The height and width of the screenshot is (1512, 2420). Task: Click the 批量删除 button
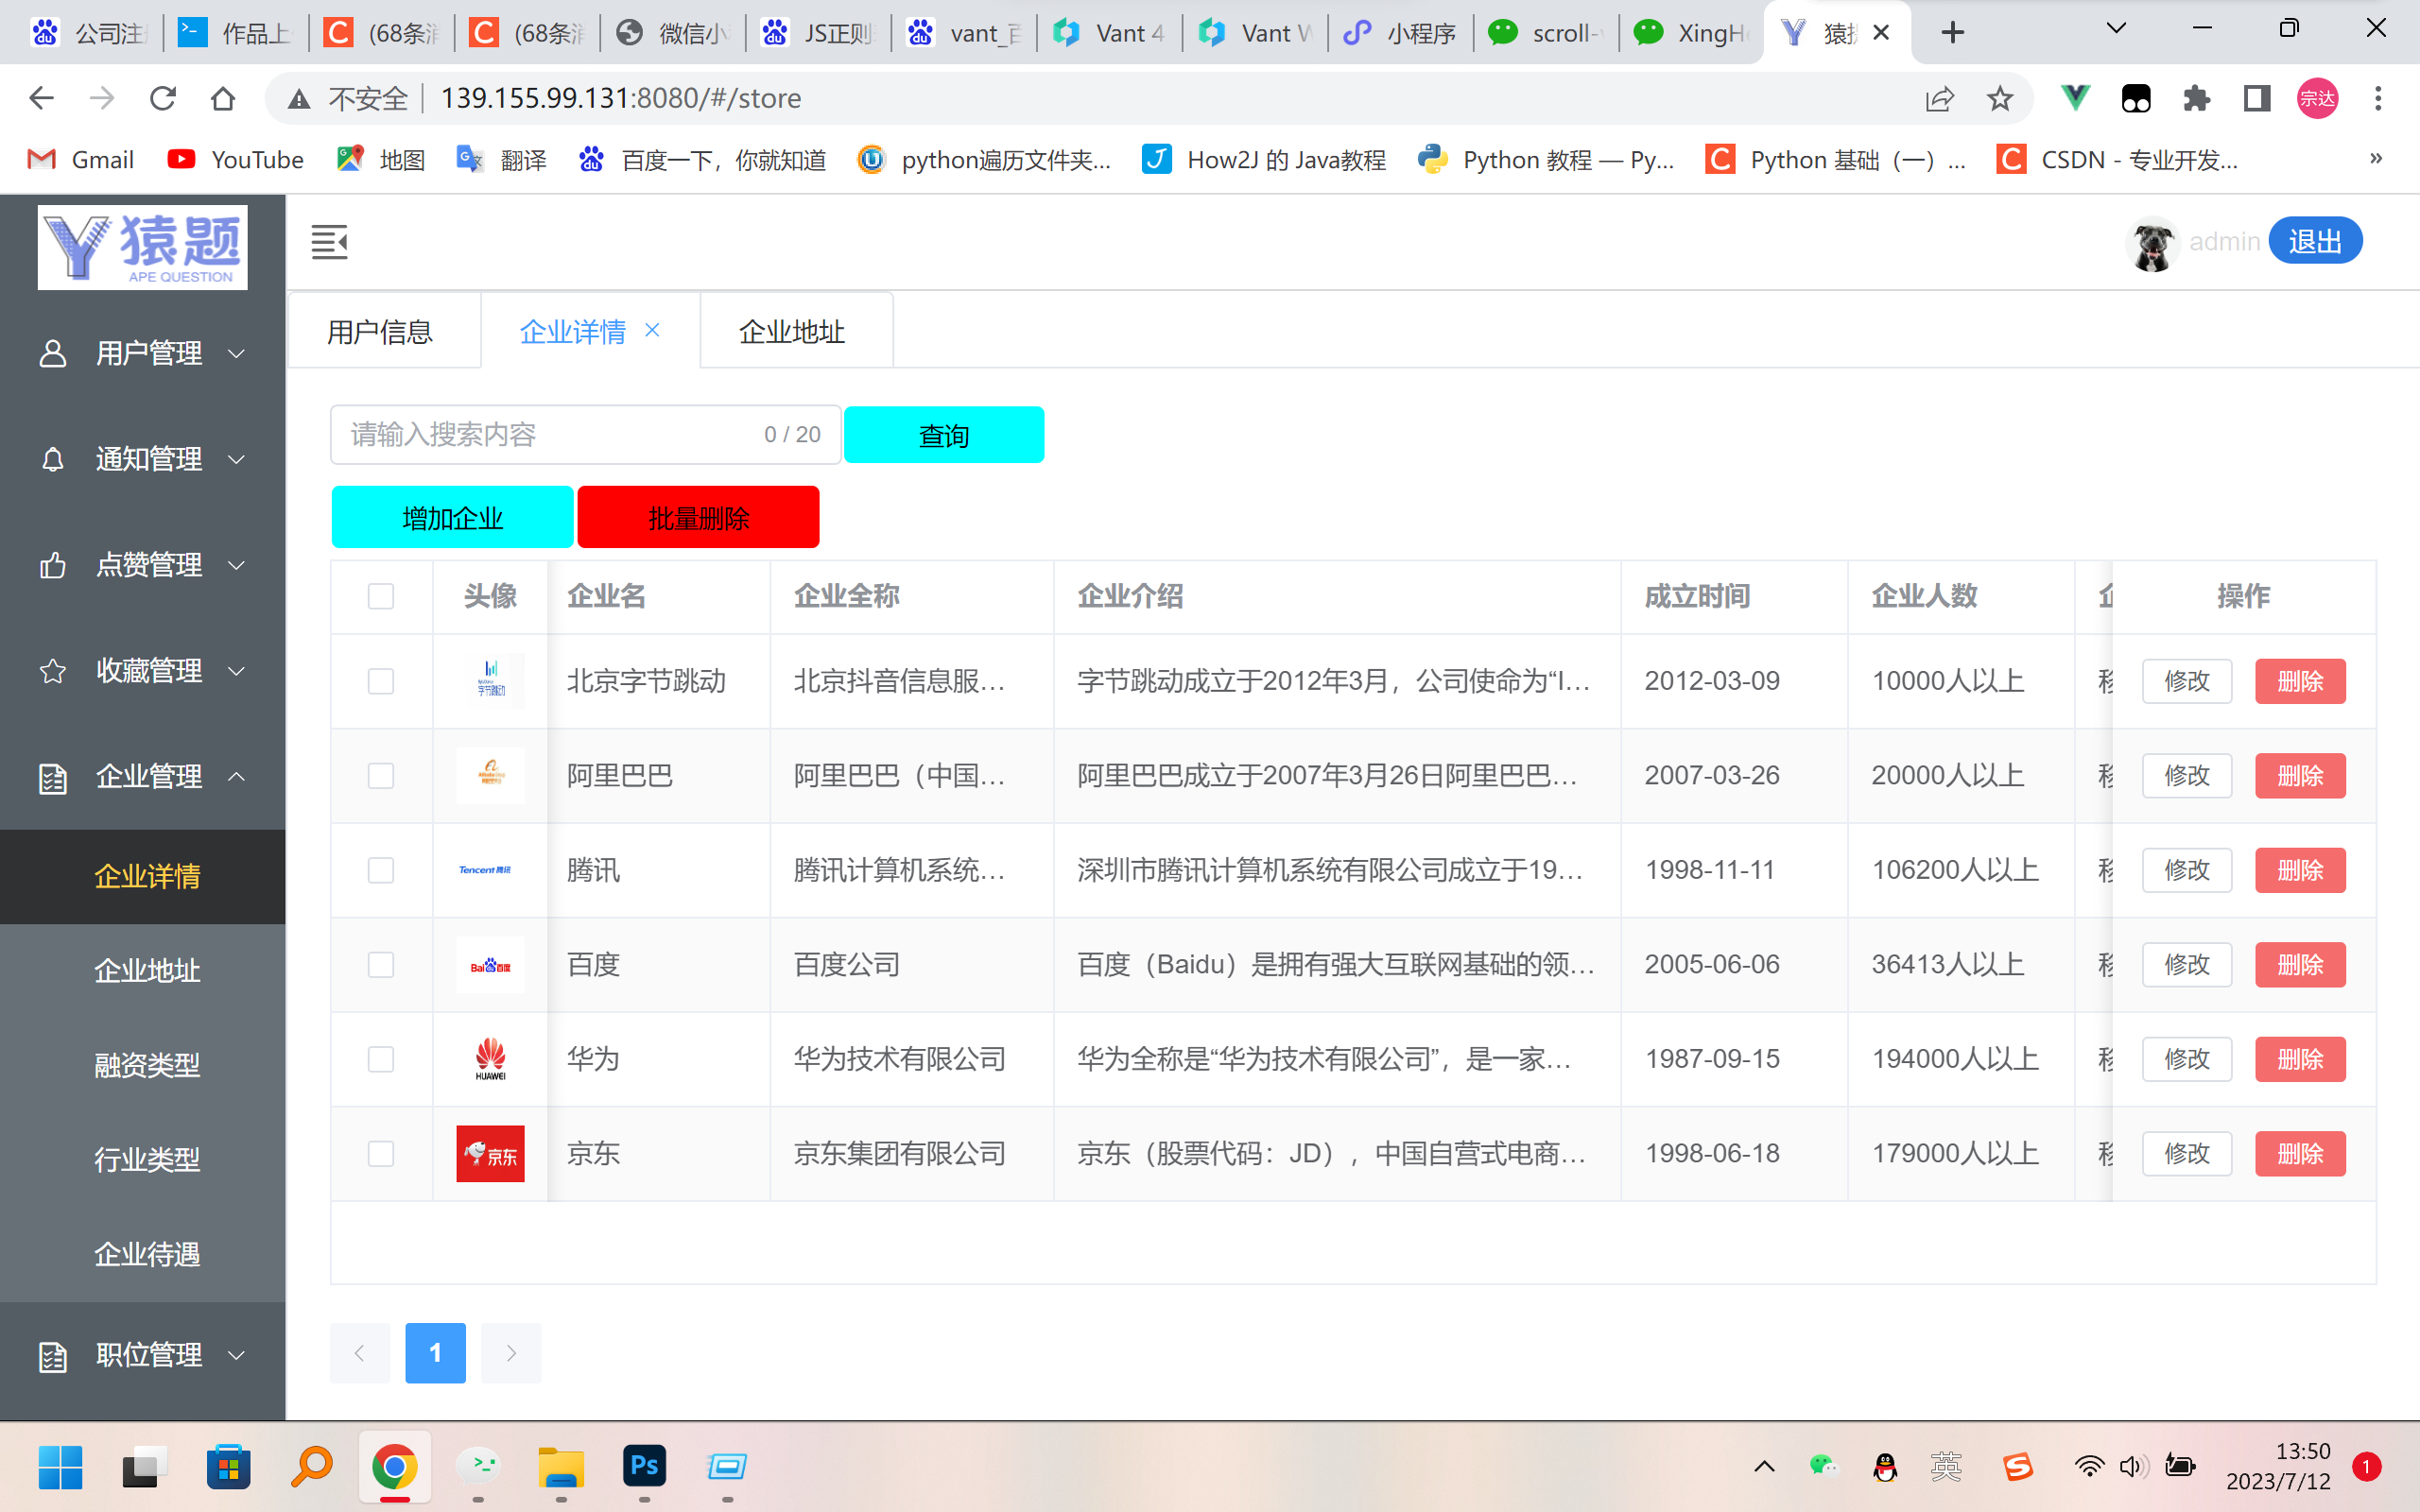point(698,517)
